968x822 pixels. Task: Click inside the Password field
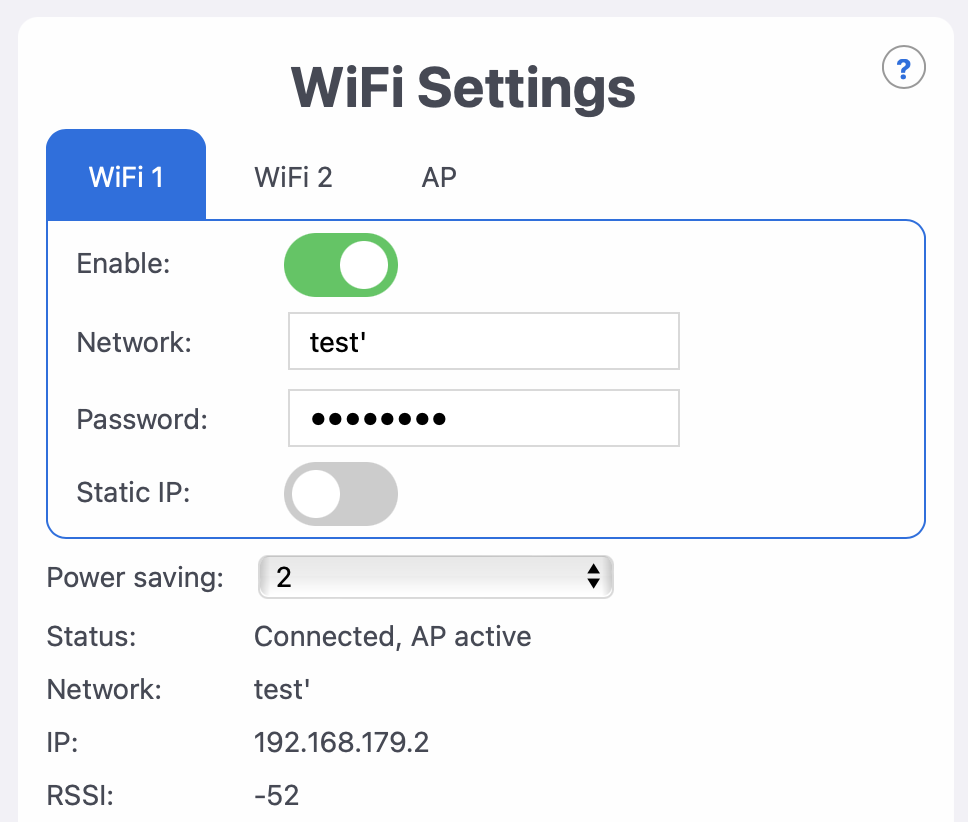pyautogui.click(x=483, y=418)
